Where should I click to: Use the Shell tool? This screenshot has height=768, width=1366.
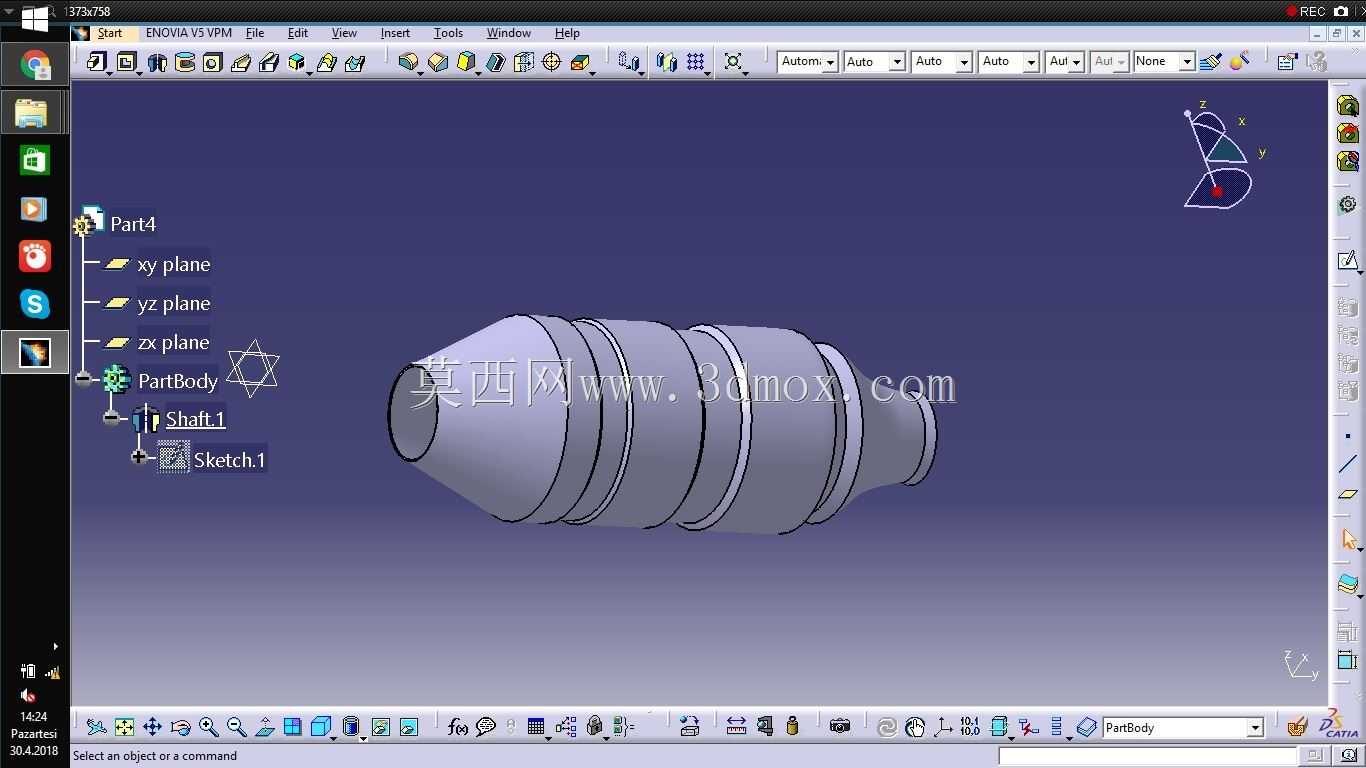pyautogui.click(x=495, y=62)
